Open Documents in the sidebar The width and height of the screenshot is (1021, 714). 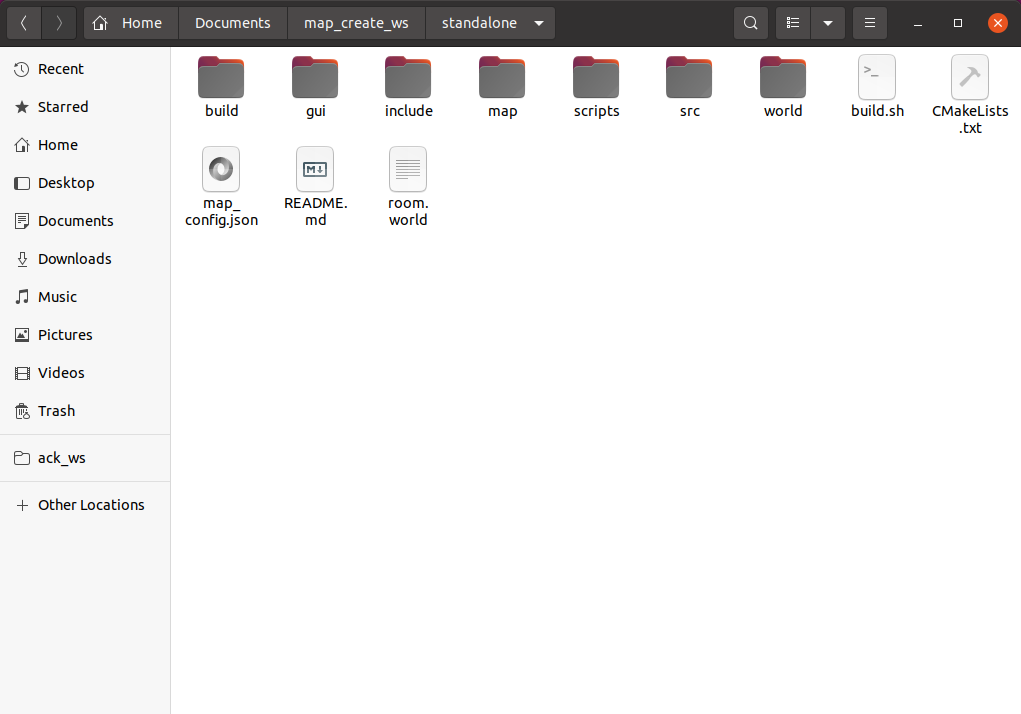(x=85, y=221)
